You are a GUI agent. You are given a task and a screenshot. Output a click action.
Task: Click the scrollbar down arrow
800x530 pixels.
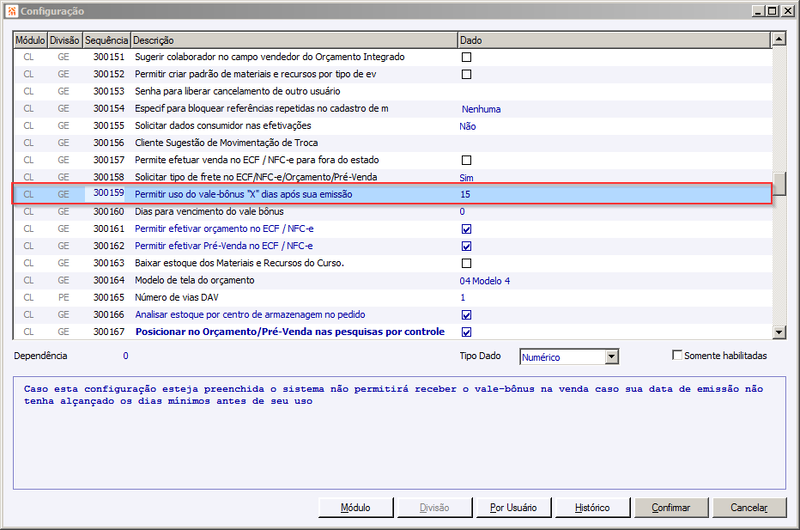[779, 332]
